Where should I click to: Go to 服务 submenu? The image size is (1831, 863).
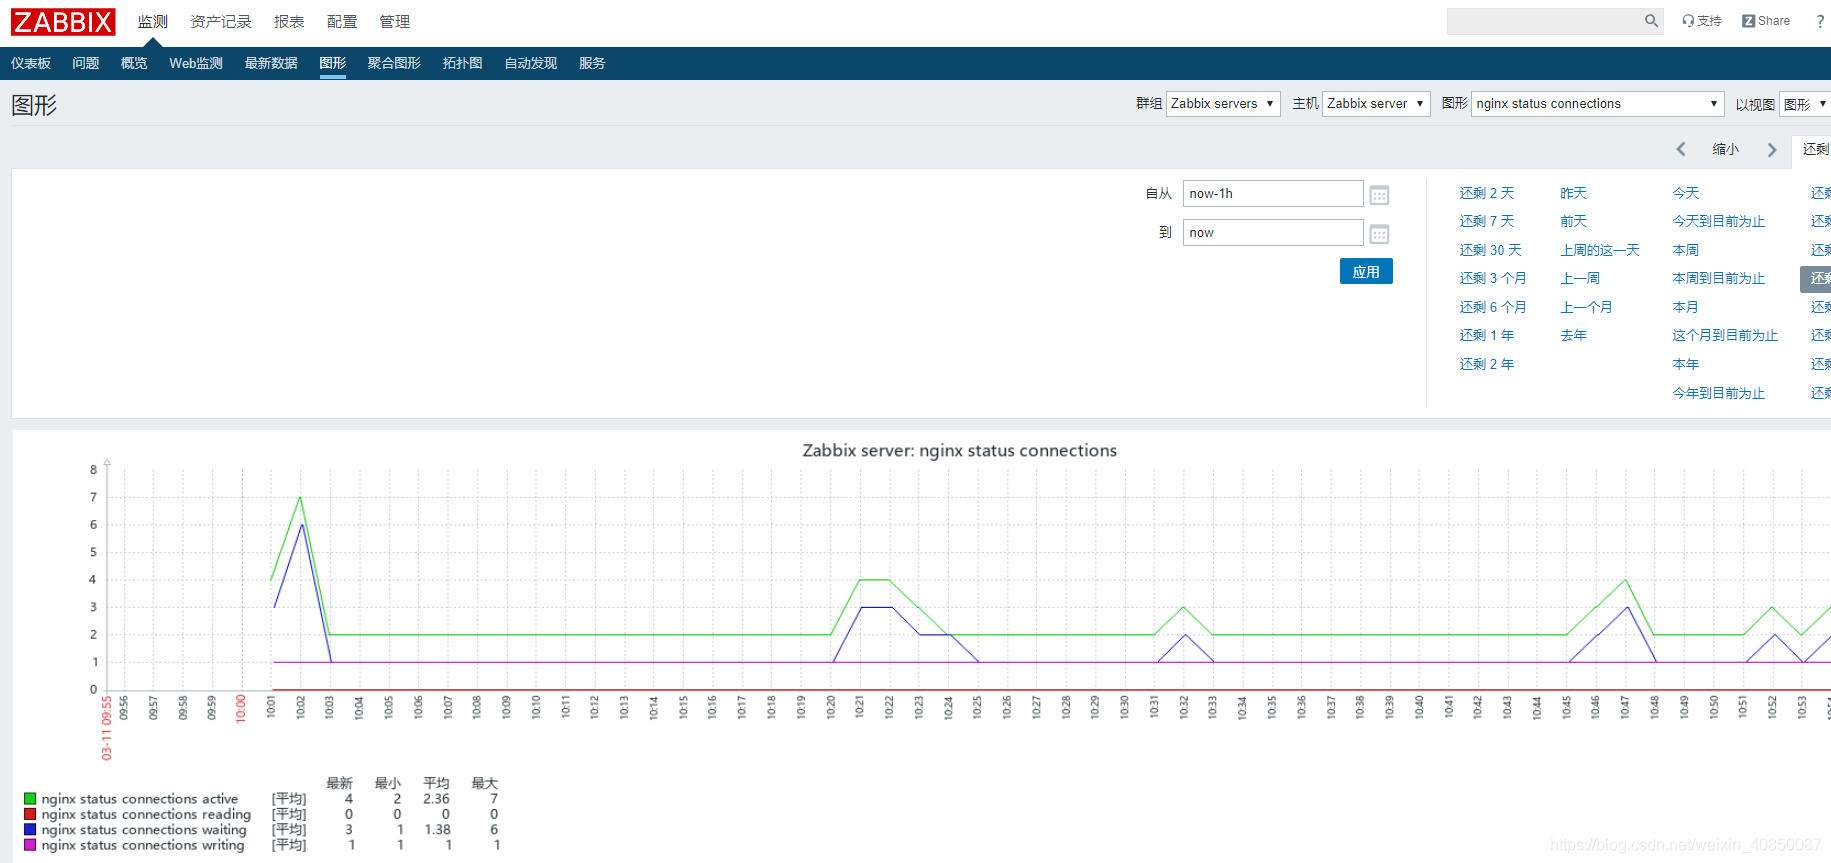[x=592, y=63]
